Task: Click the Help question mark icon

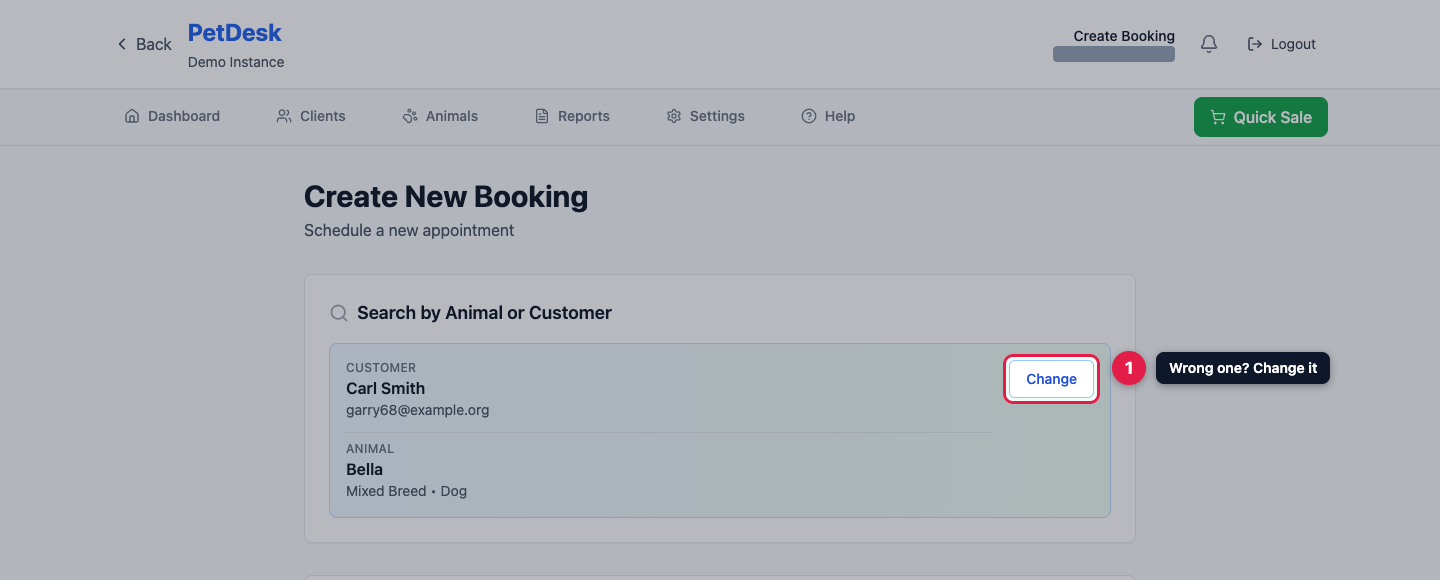Action: 809,116
